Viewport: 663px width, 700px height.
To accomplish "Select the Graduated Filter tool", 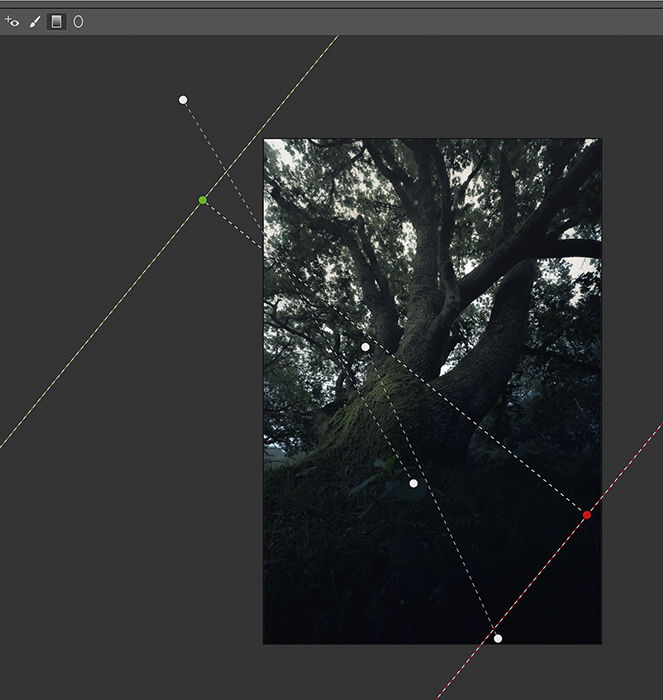I will 56,21.
